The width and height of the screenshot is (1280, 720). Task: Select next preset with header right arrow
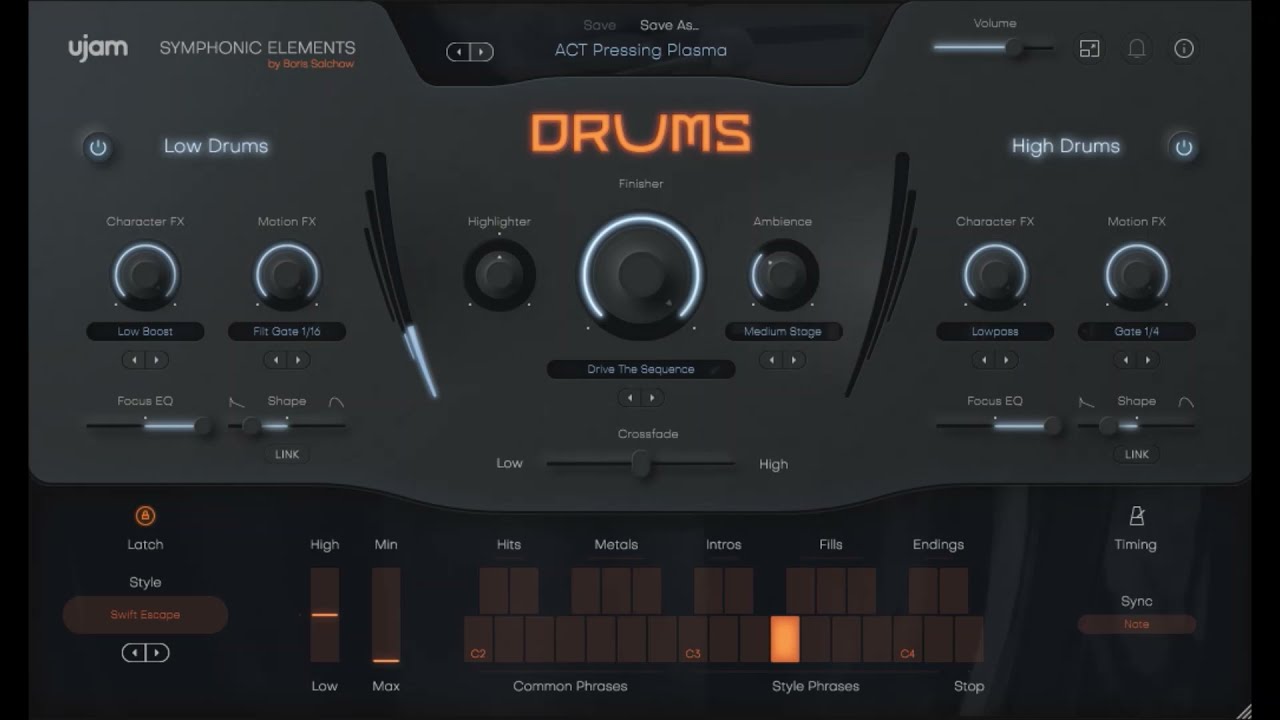pyautogui.click(x=482, y=52)
